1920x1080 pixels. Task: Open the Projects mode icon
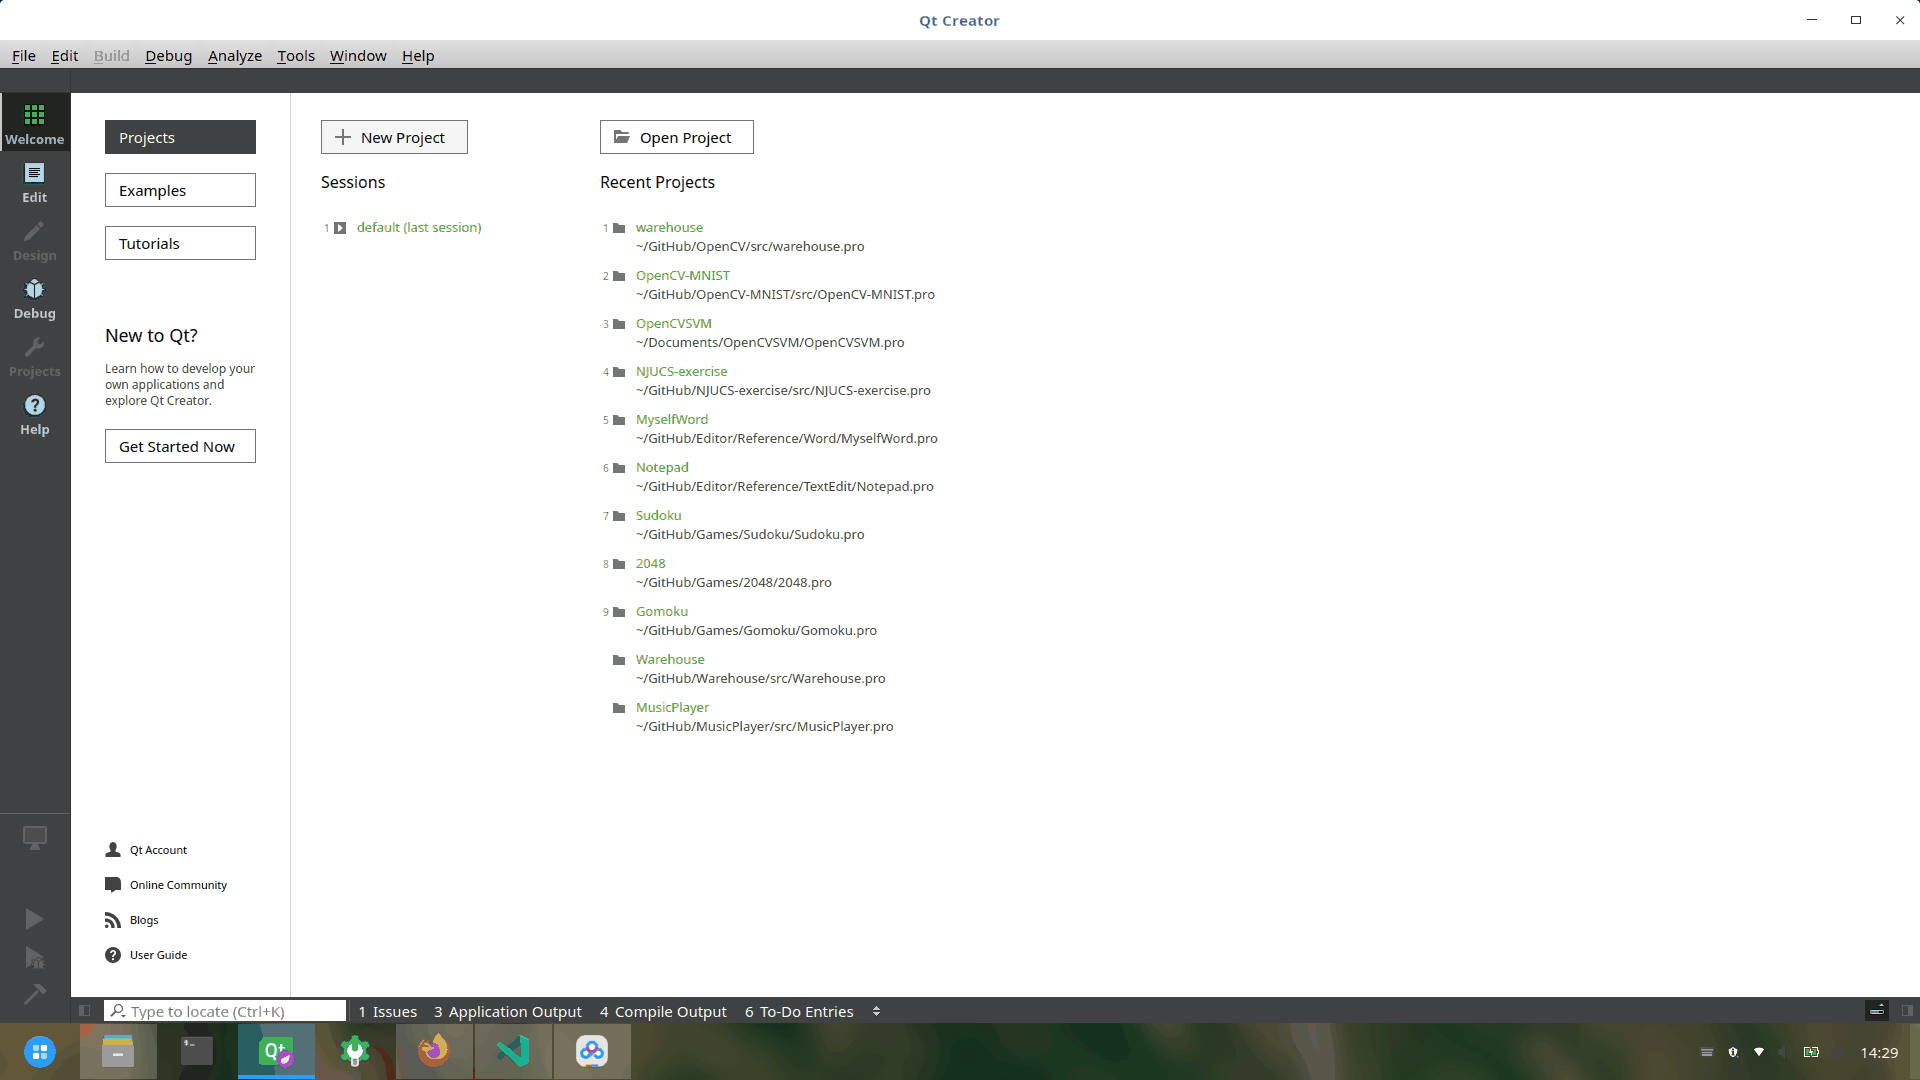point(34,356)
